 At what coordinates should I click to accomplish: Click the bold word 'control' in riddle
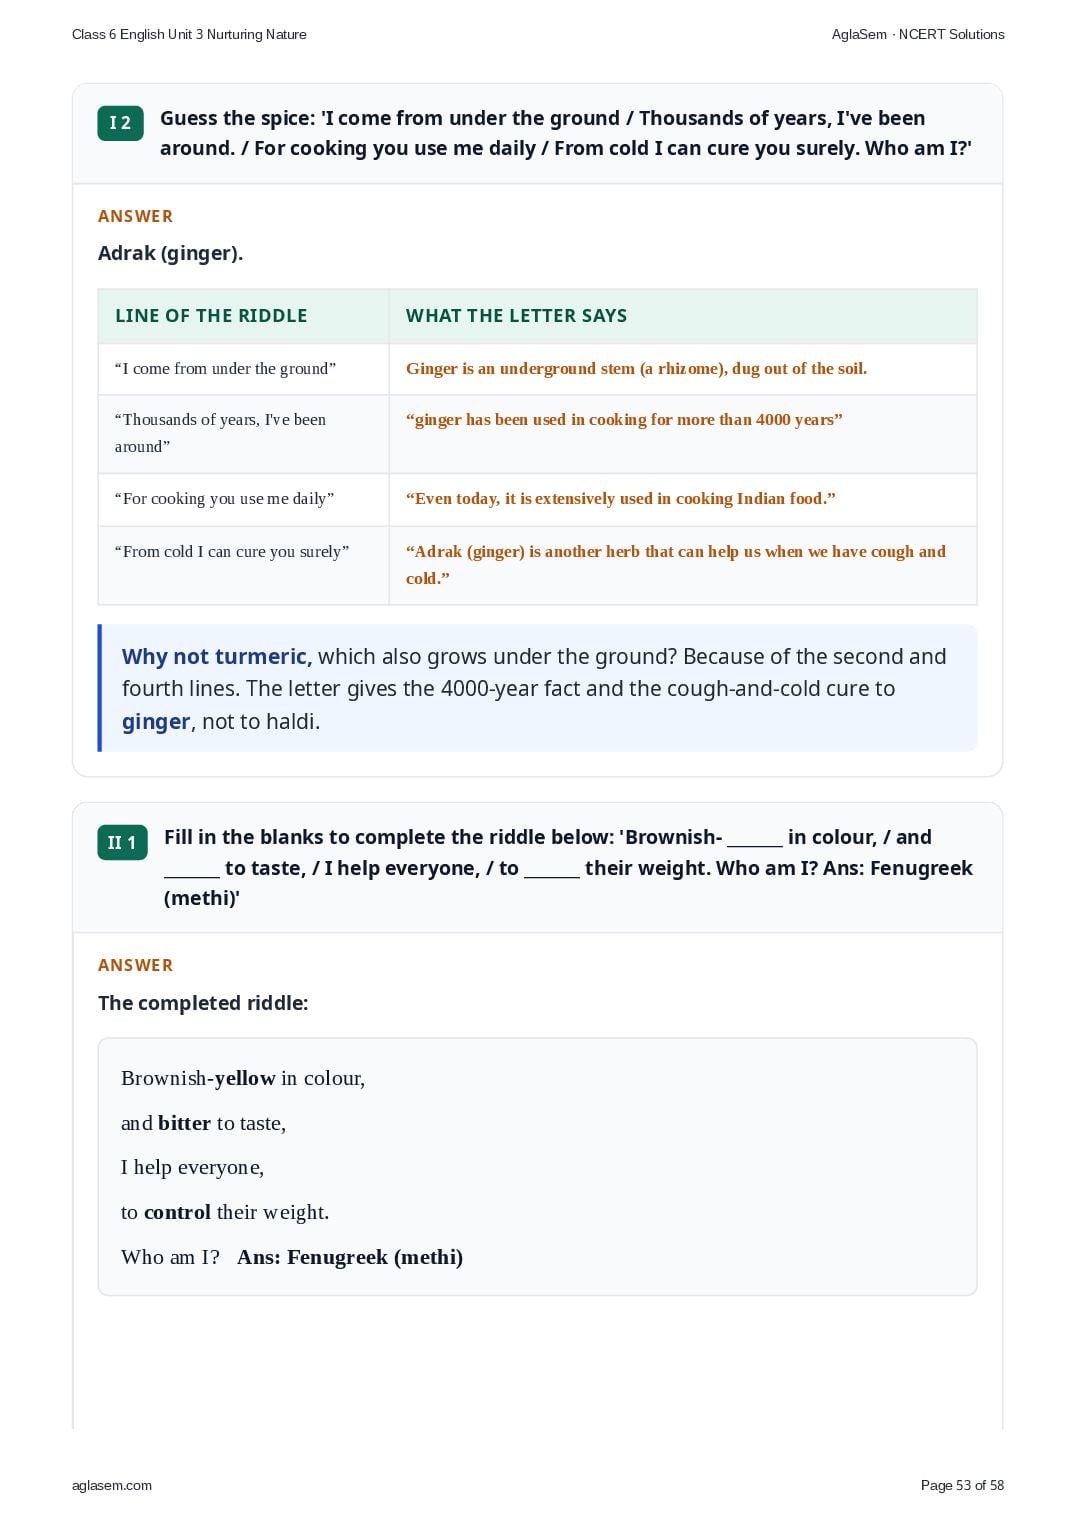click(177, 1212)
